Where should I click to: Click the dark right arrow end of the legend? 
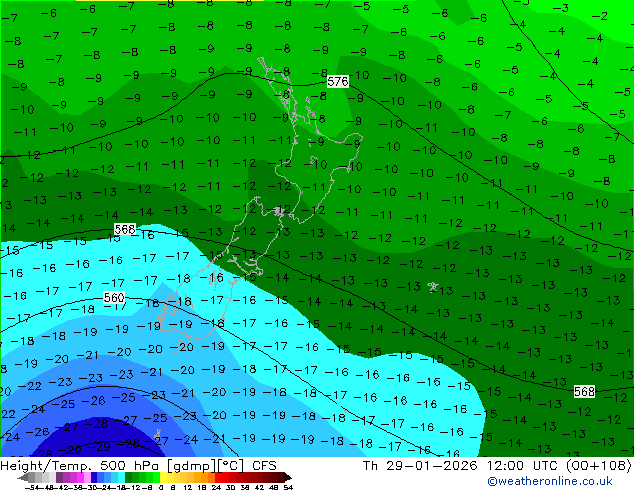pos(288,477)
